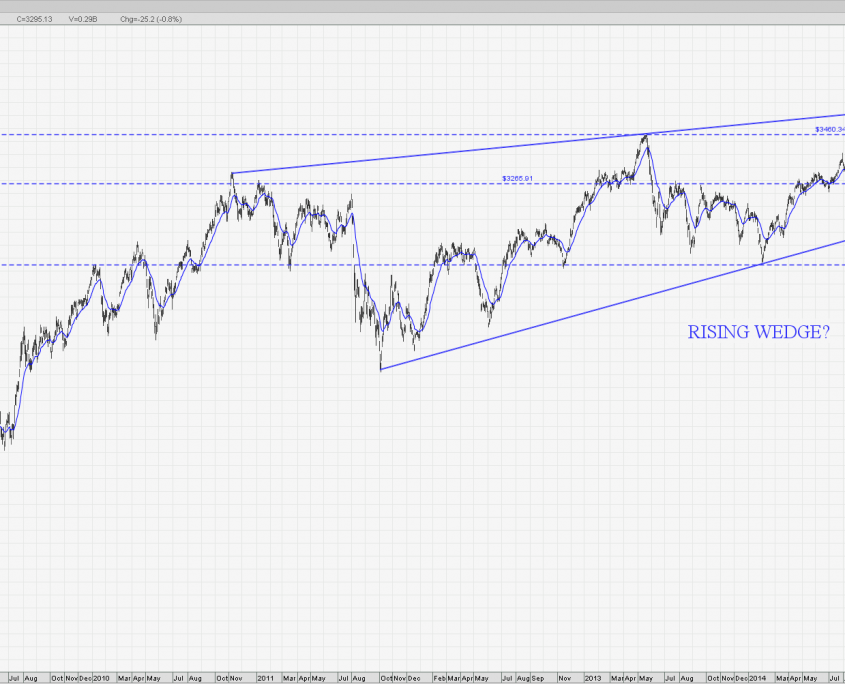This screenshot has height=684, width=845.
Task: Select the $3265.91 price level label
Action: [523, 179]
